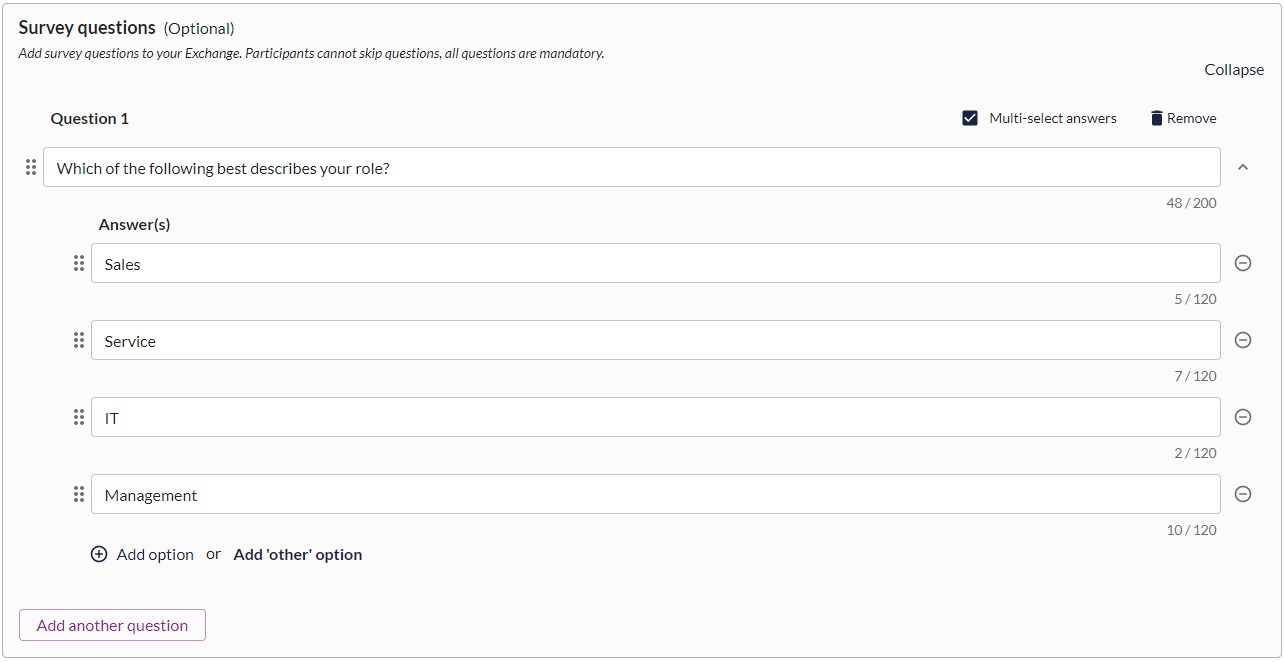Click the drag handle beside Management answer

tap(79, 494)
